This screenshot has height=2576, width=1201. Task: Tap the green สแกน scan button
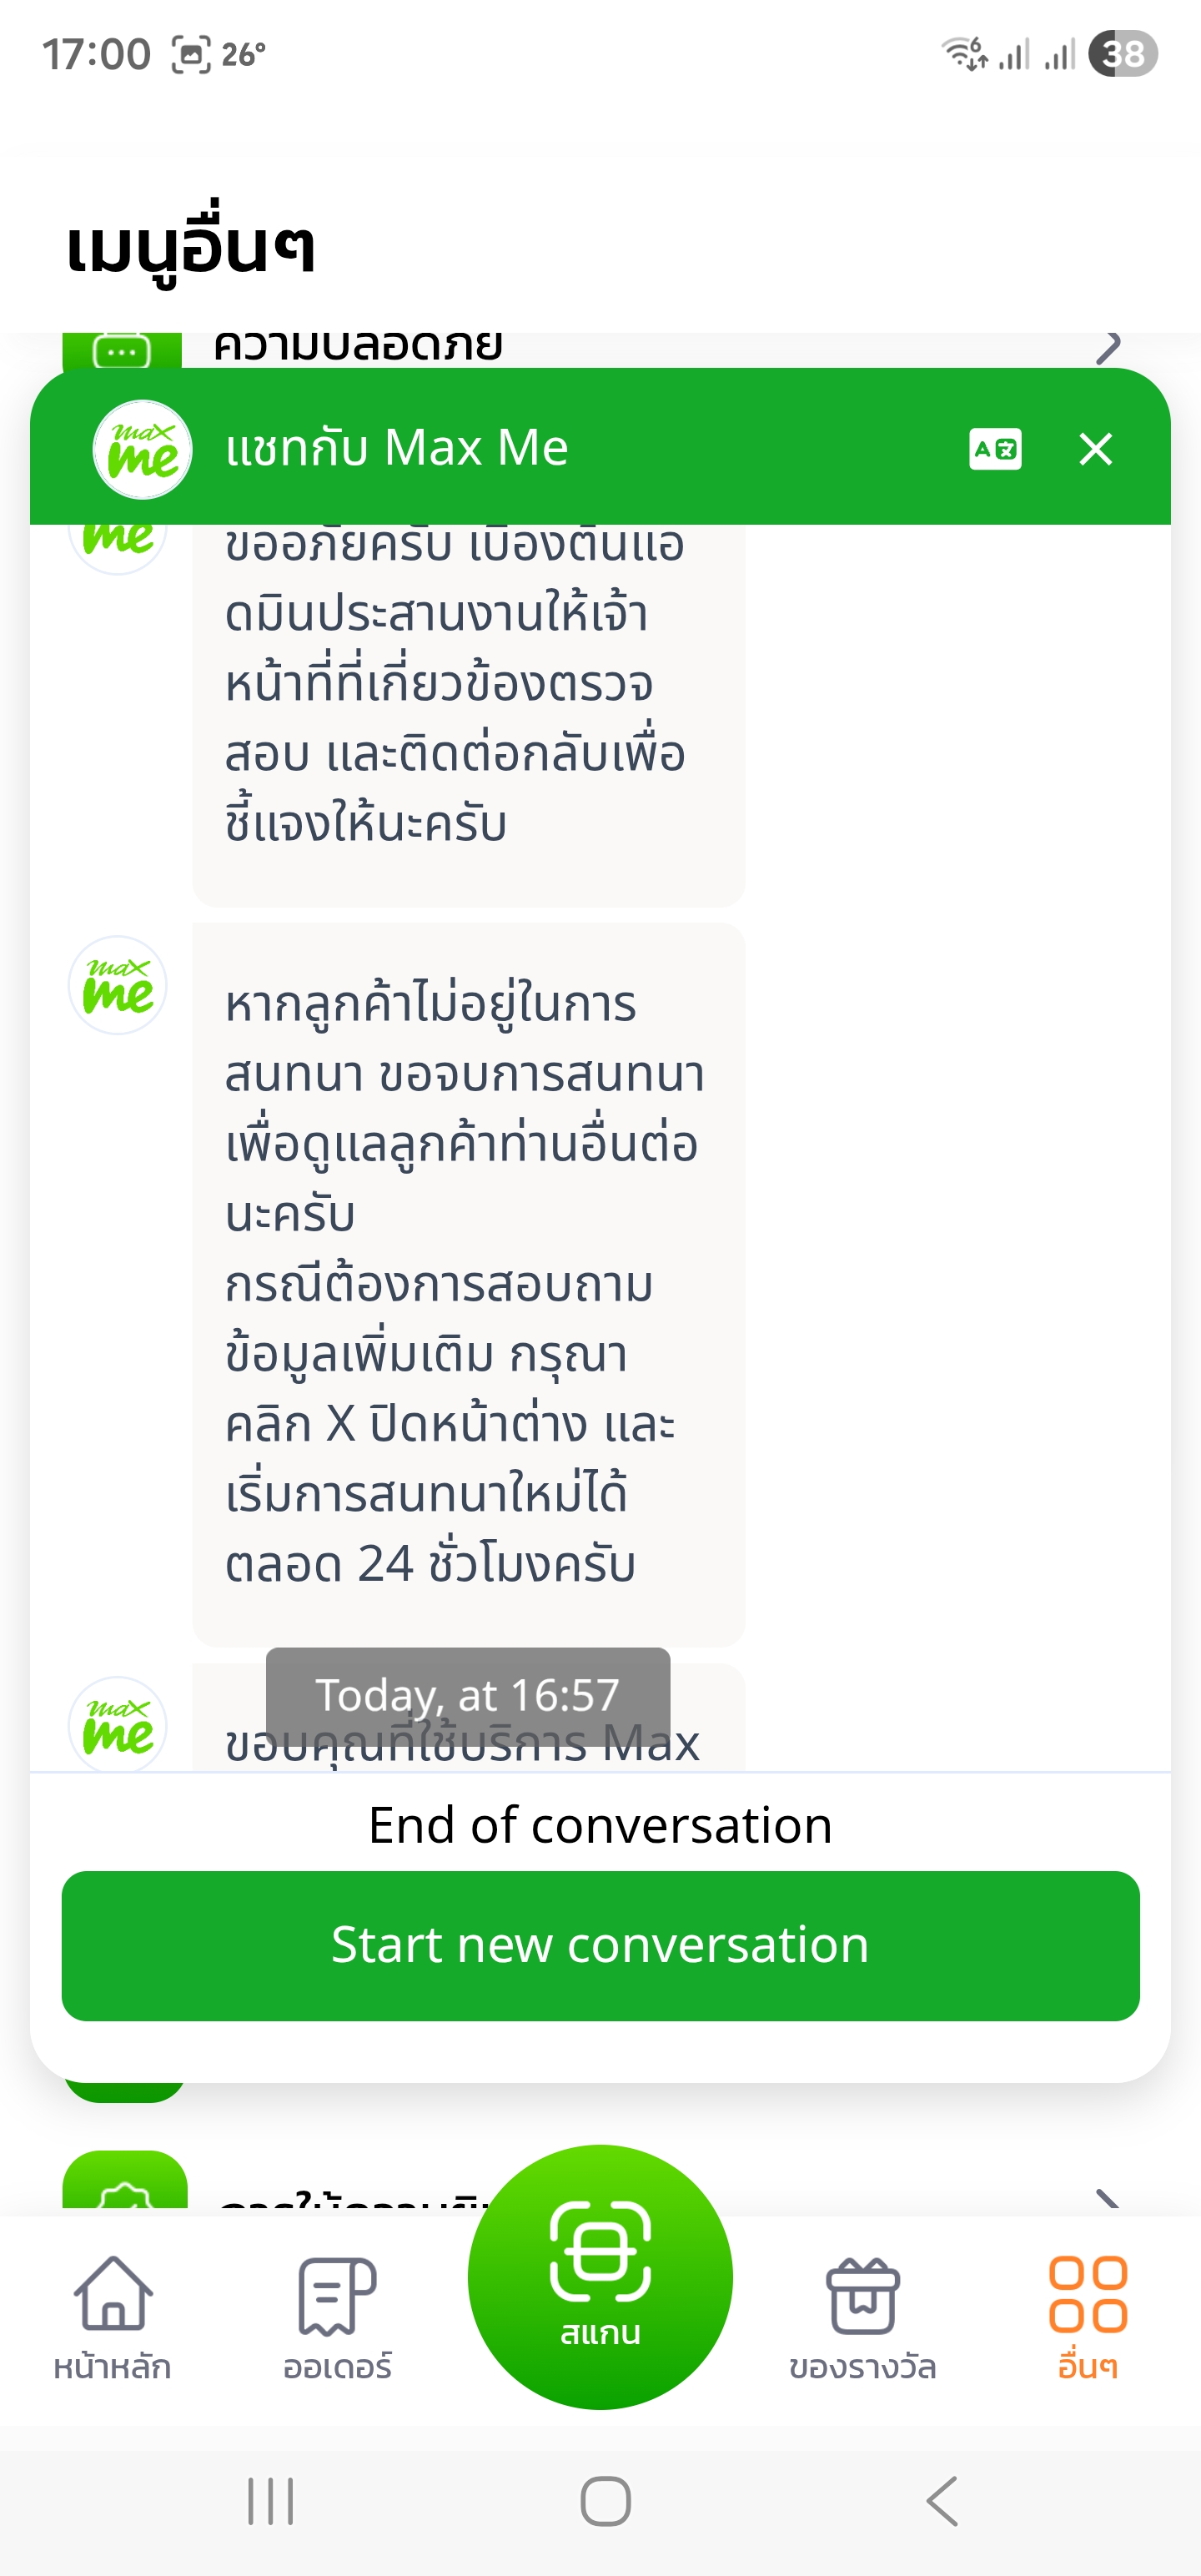600,2277
